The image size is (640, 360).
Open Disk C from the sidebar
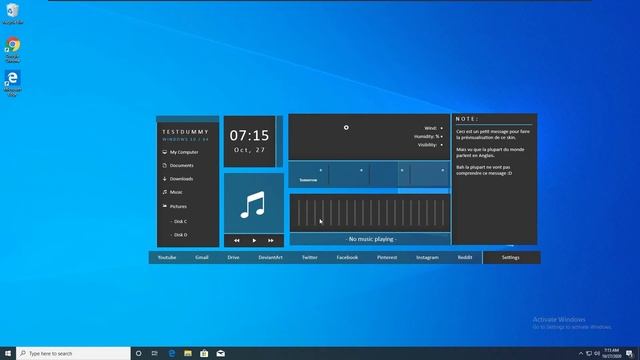point(179,222)
